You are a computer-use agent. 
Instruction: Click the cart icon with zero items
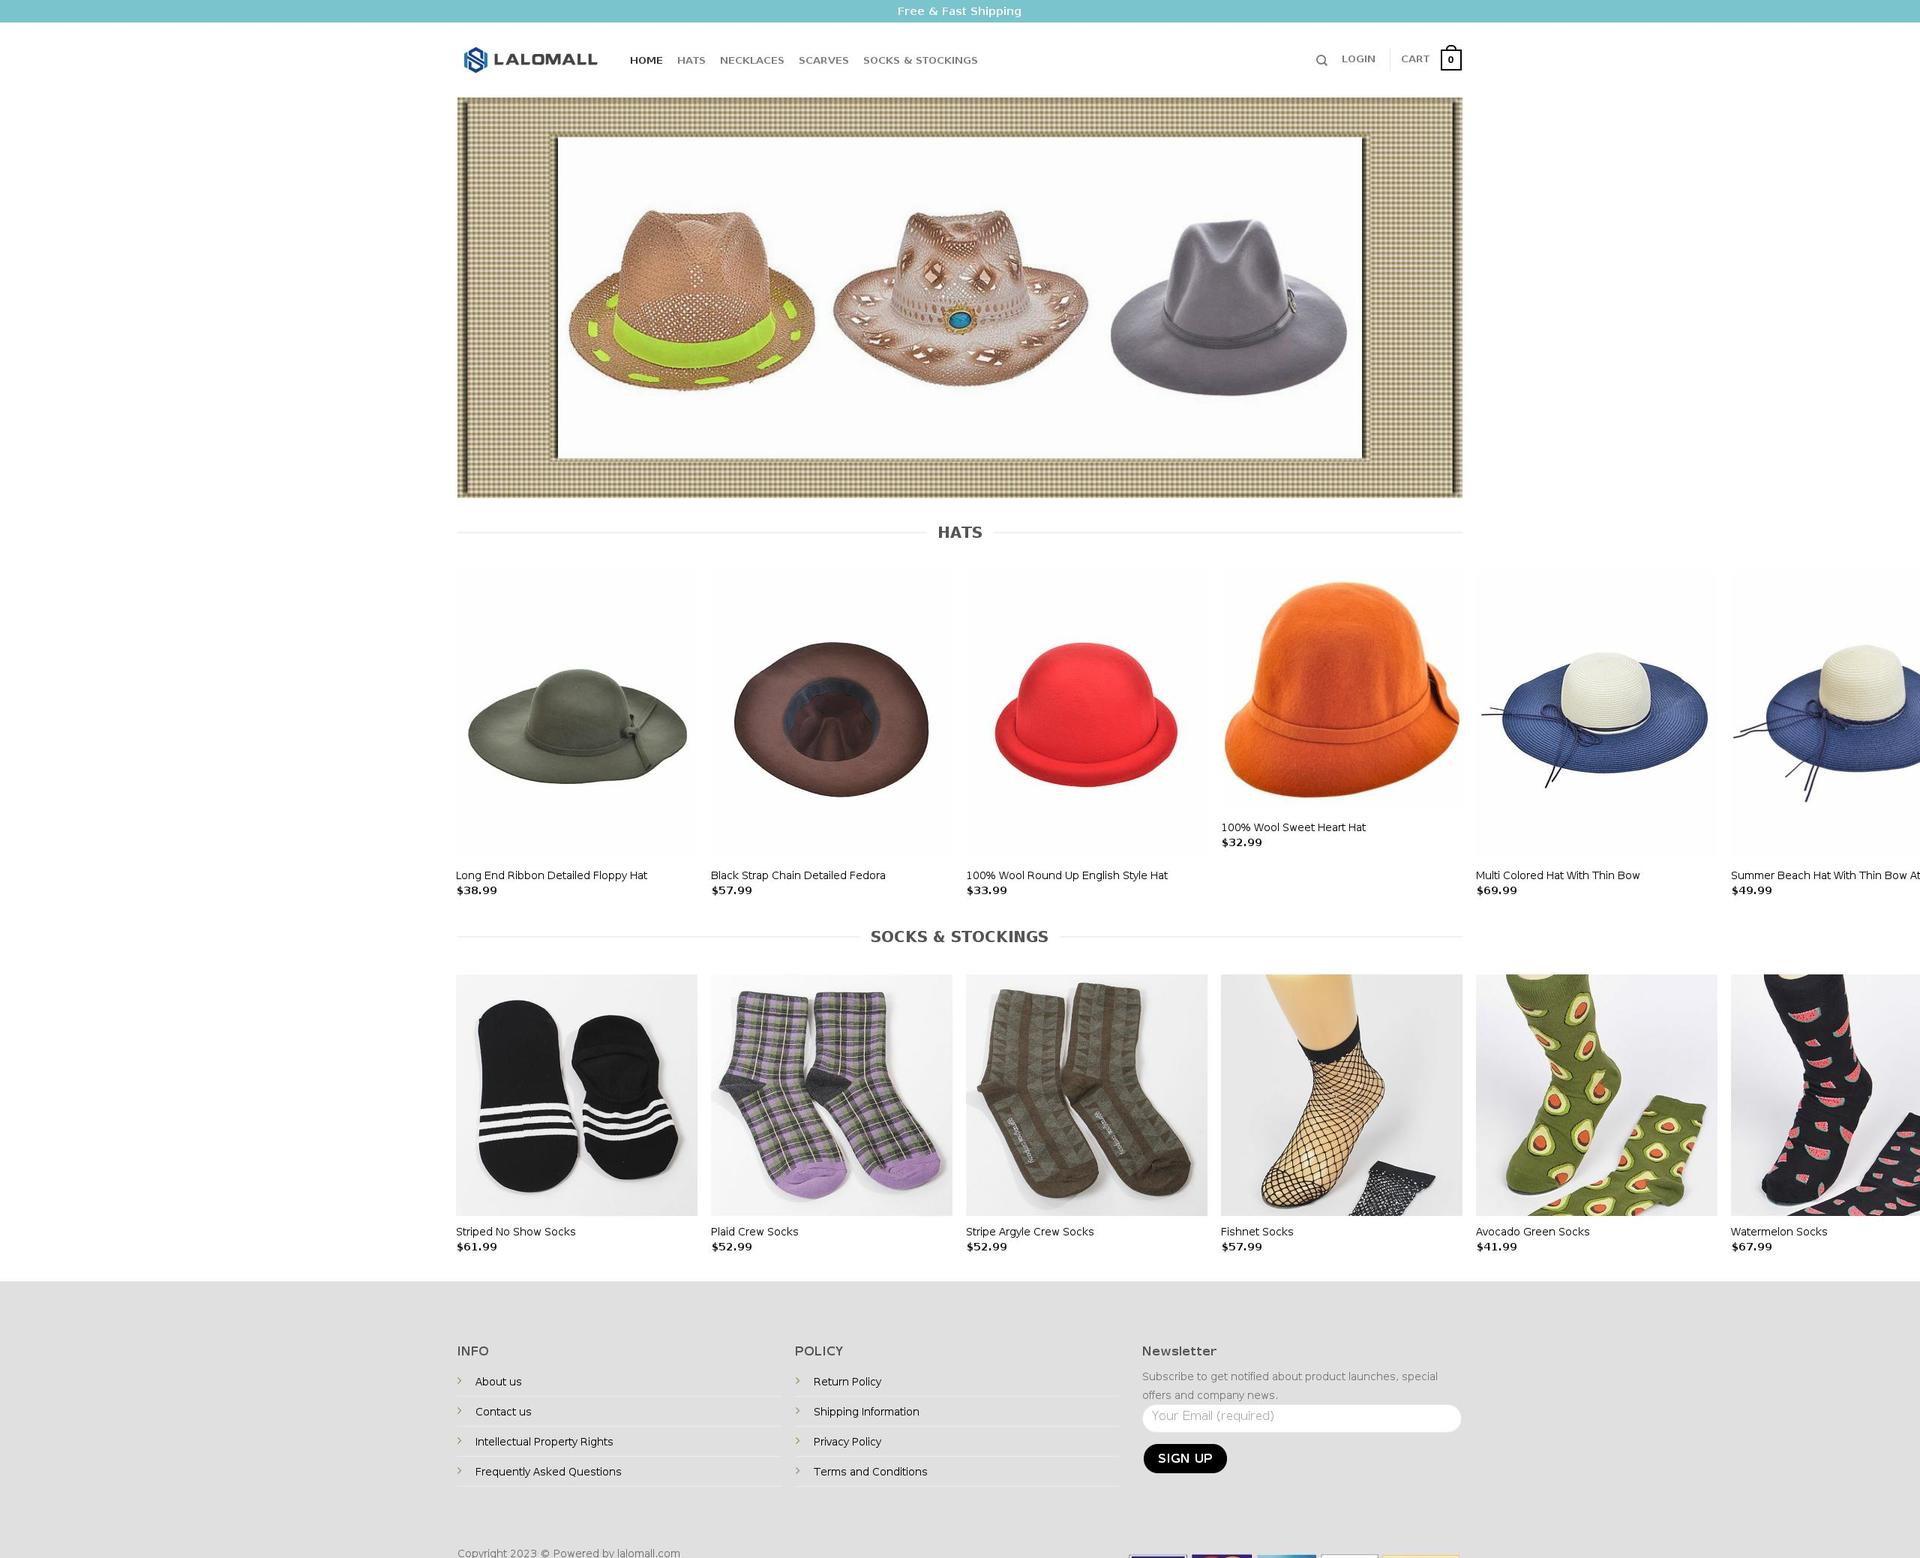(x=1450, y=59)
